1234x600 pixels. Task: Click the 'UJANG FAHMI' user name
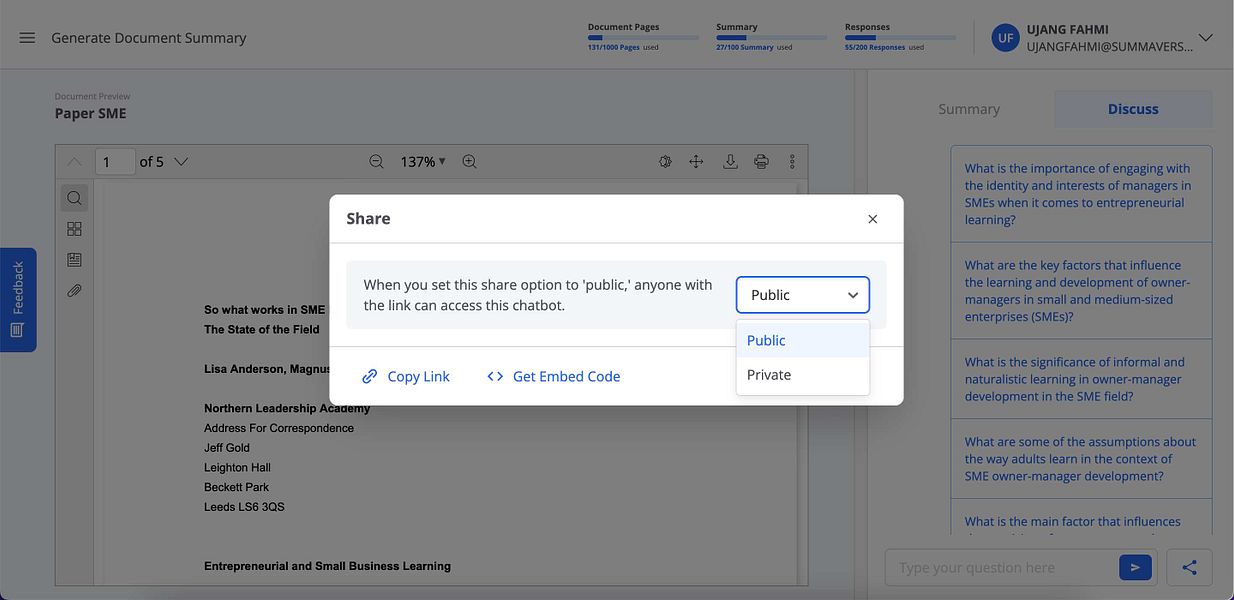1068,30
